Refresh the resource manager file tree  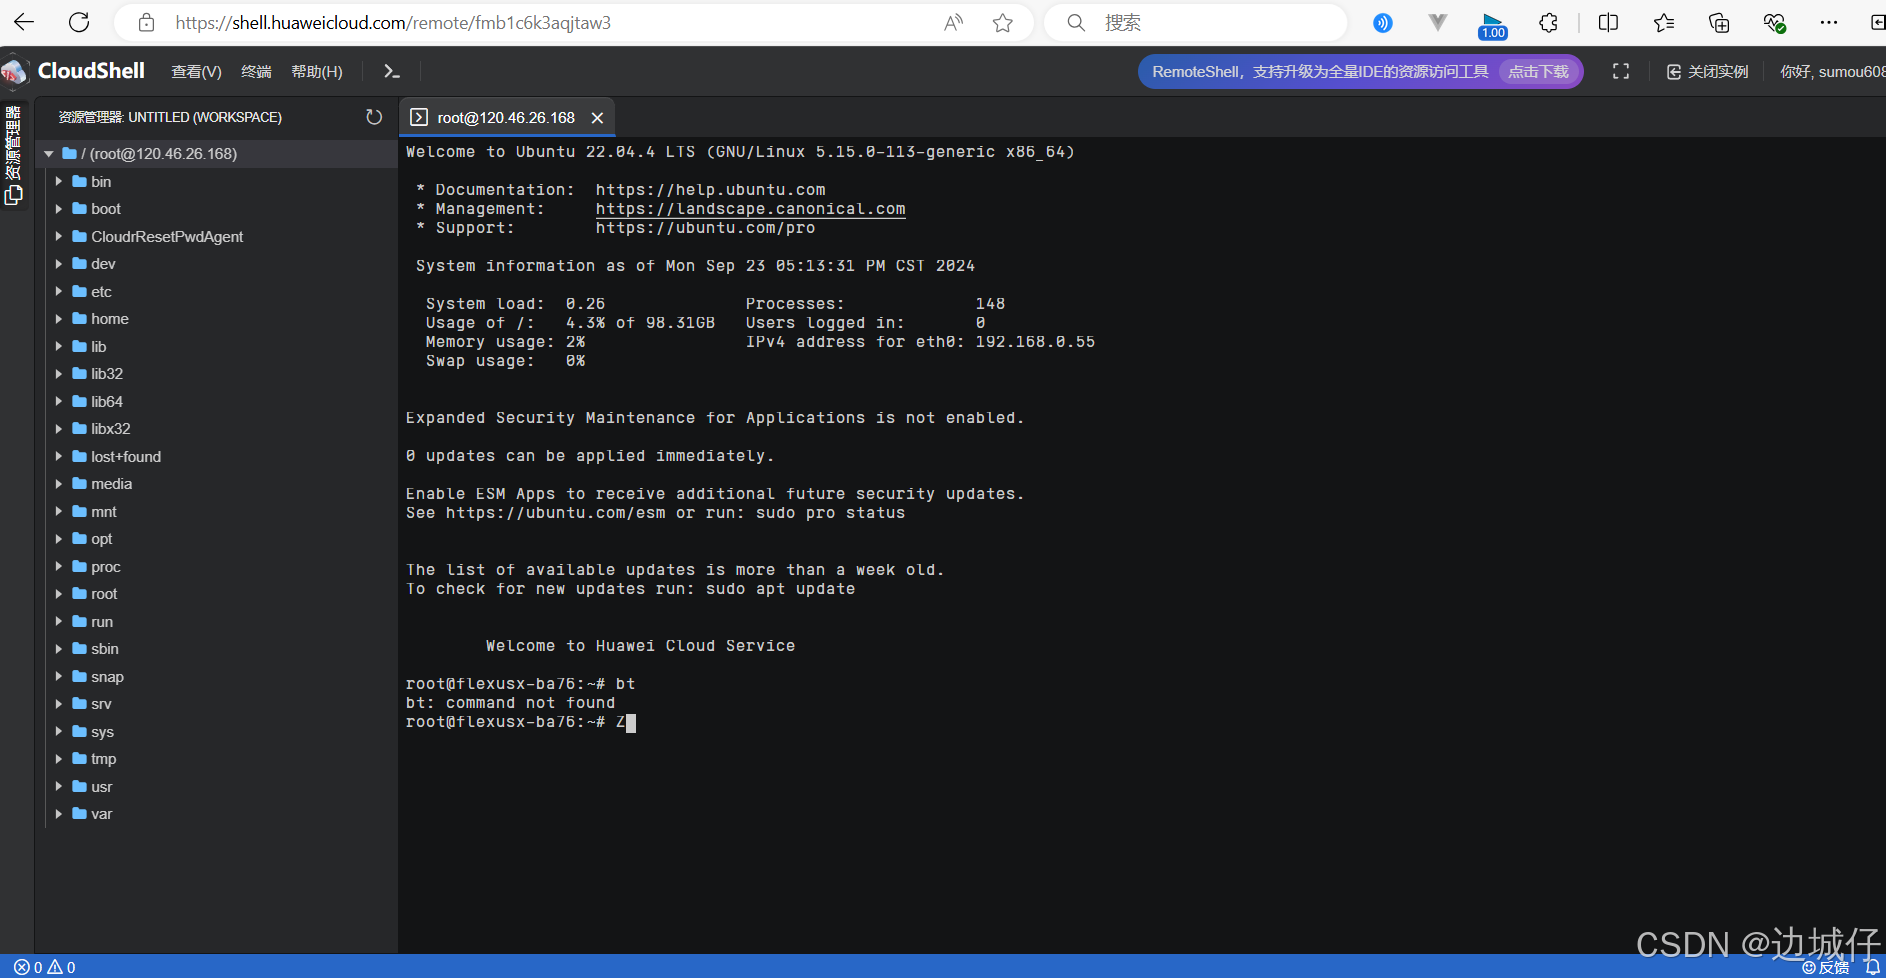pyautogui.click(x=374, y=117)
